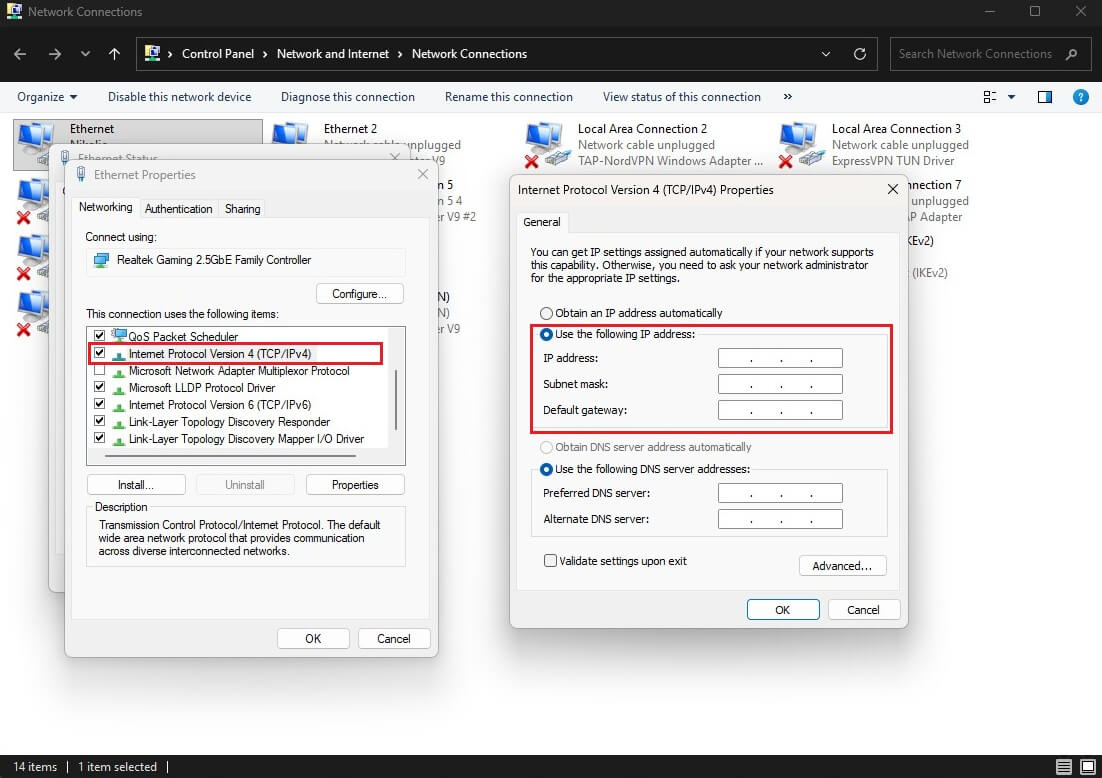
Task: Click the details view icon in the status bar
Action: pyautogui.click(x=1063, y=766)
